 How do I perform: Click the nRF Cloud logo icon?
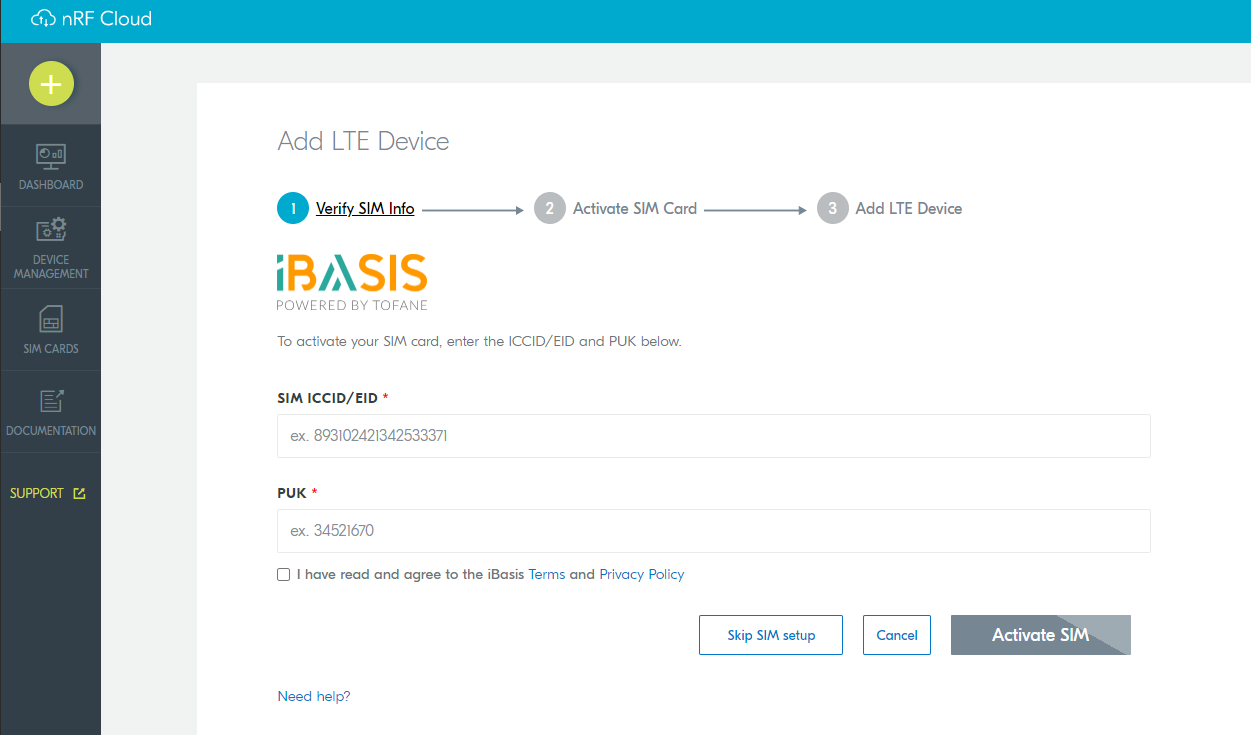42,19
